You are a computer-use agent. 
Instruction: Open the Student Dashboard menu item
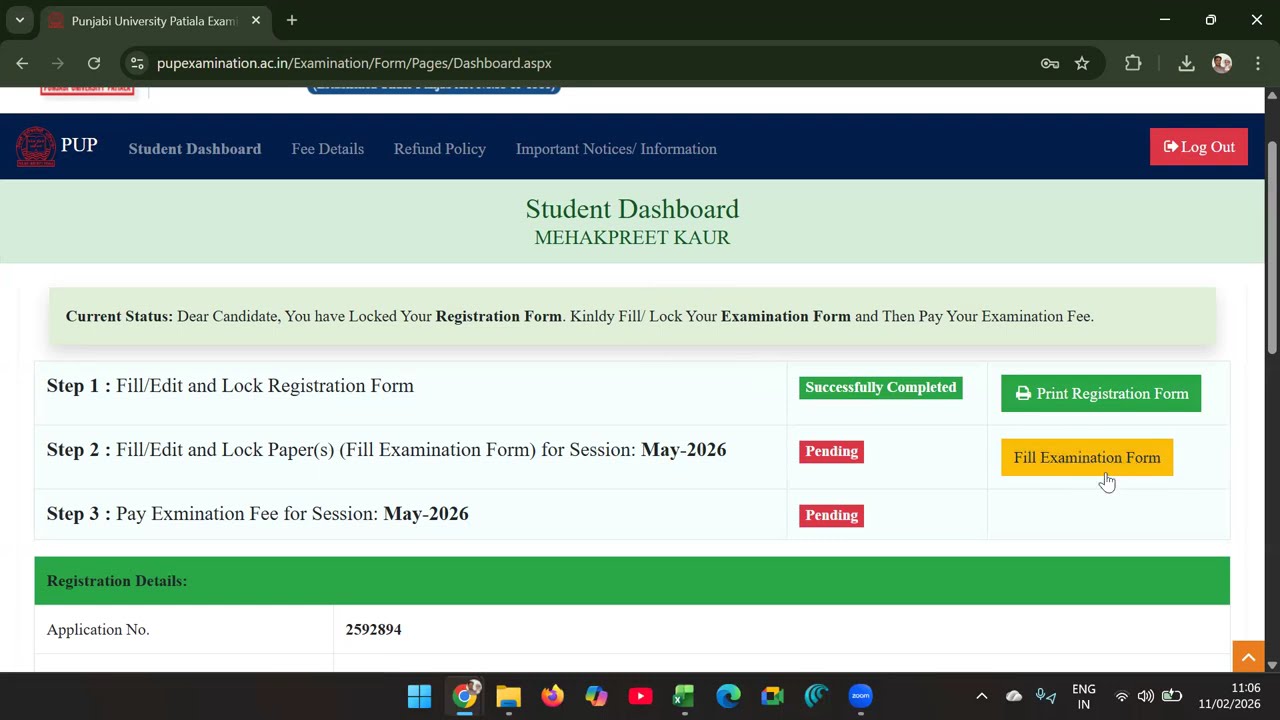point(195,149)
